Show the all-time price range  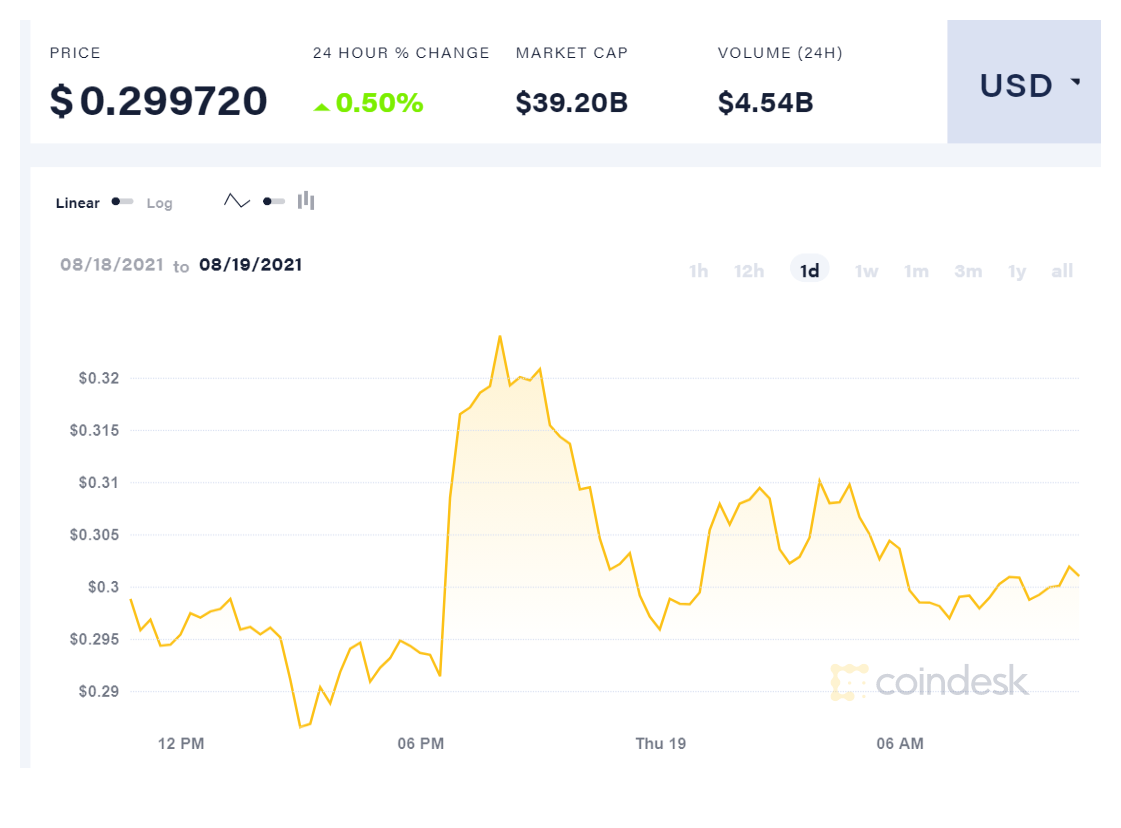pos(1062,271)
